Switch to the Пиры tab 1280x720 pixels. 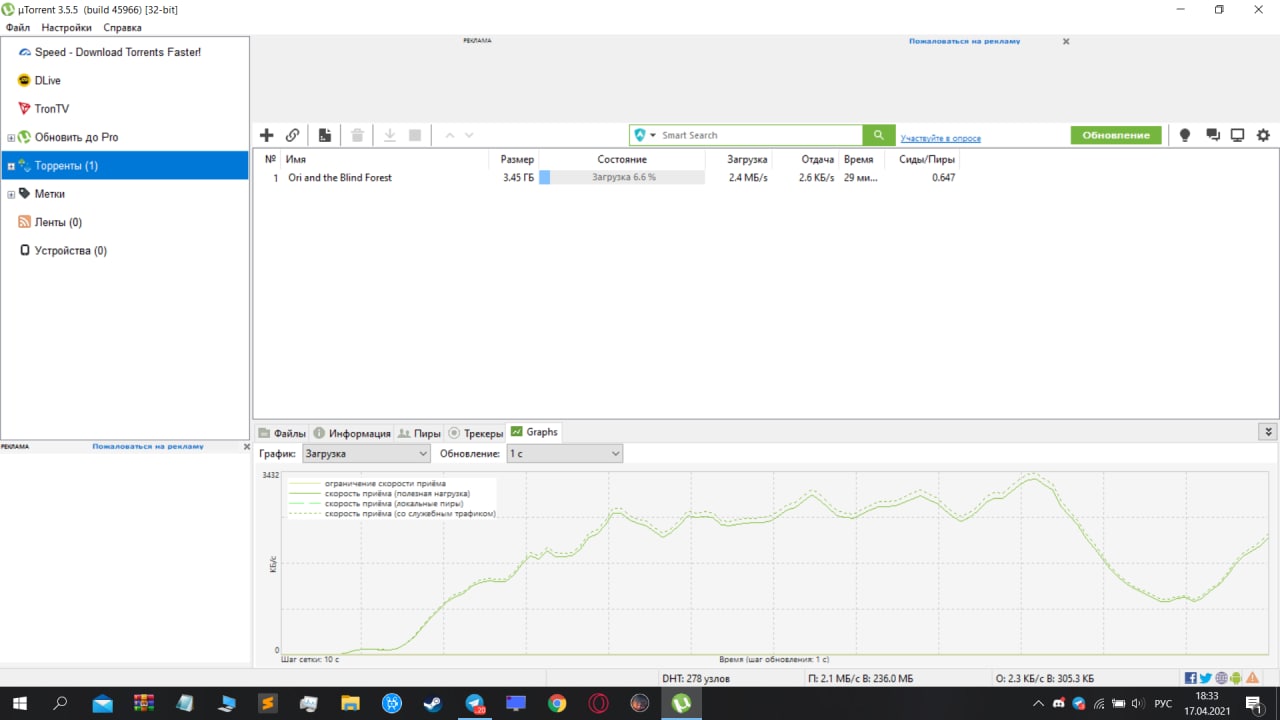(x=420, y=433)
